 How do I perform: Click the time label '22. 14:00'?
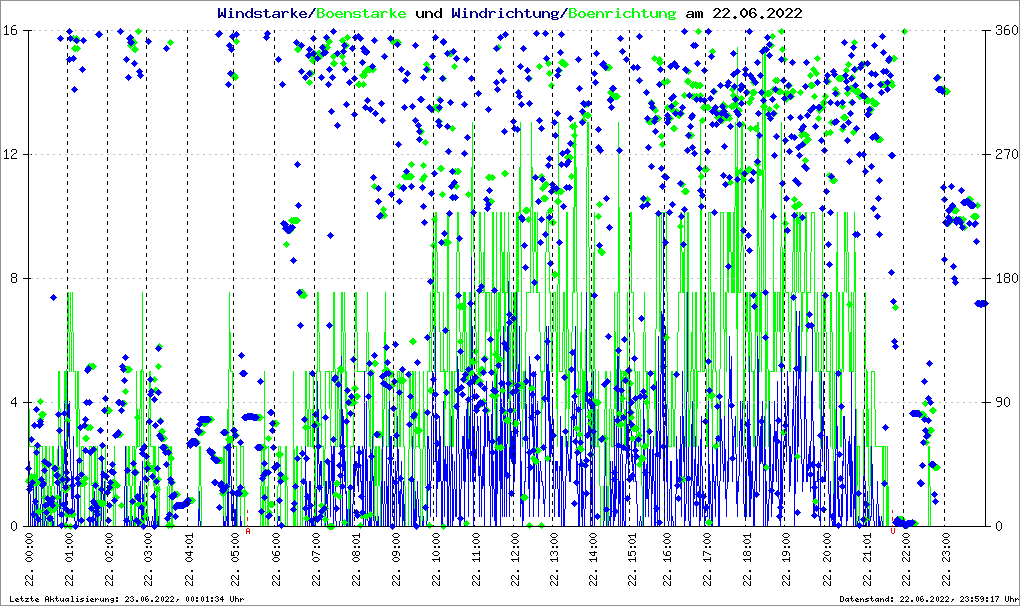[593, 560]
